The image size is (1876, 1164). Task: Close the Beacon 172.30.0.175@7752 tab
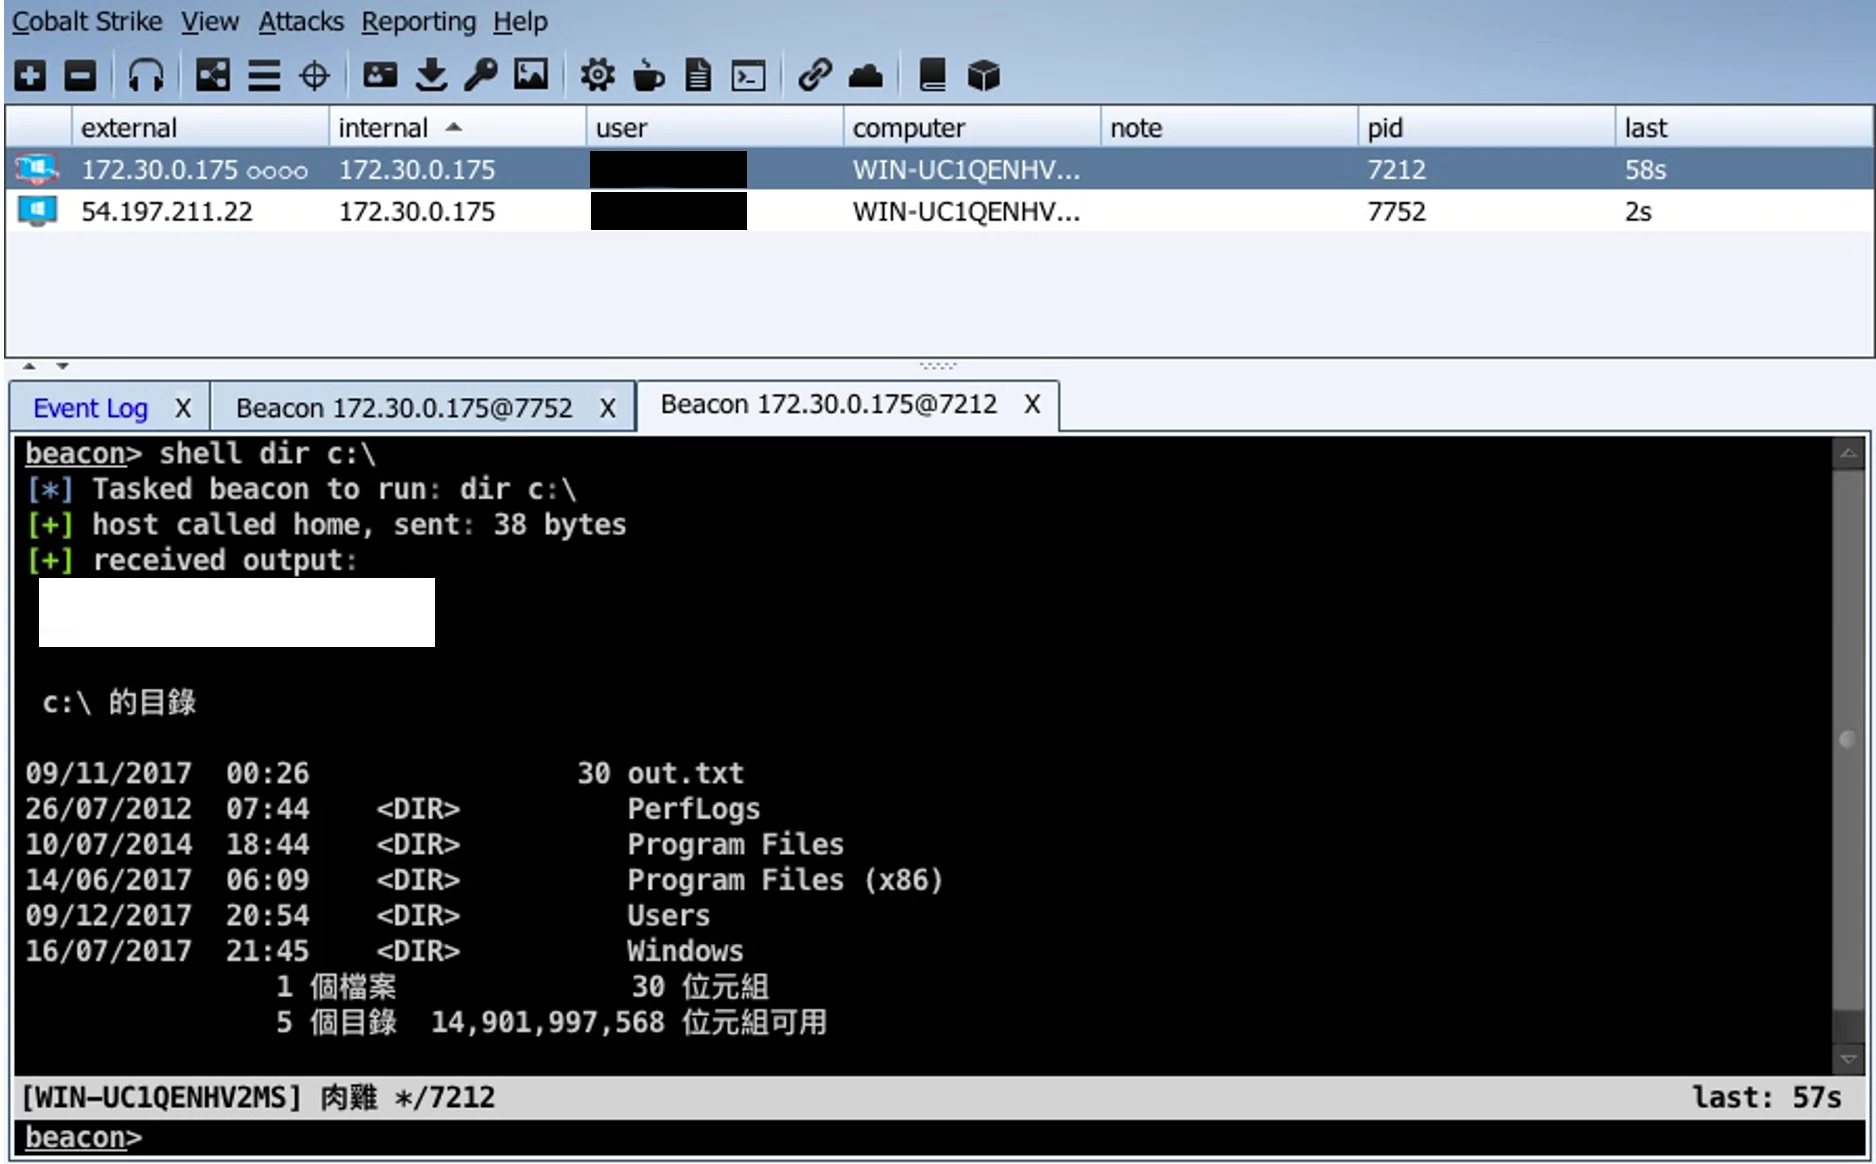click(x=607, y=408)
